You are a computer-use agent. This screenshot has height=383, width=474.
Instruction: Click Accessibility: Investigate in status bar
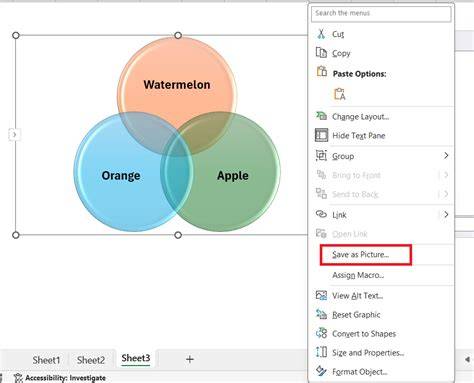click(60, 378)
